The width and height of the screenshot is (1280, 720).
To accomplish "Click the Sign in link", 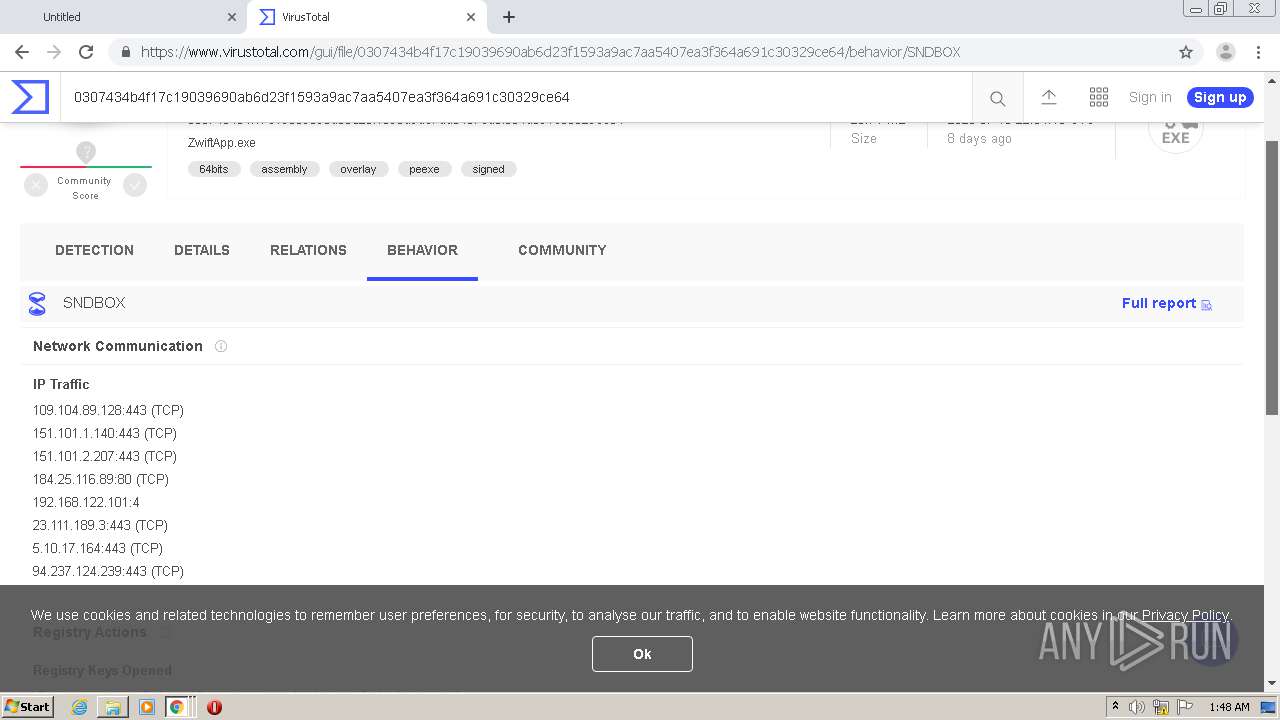I will 1150,97.
